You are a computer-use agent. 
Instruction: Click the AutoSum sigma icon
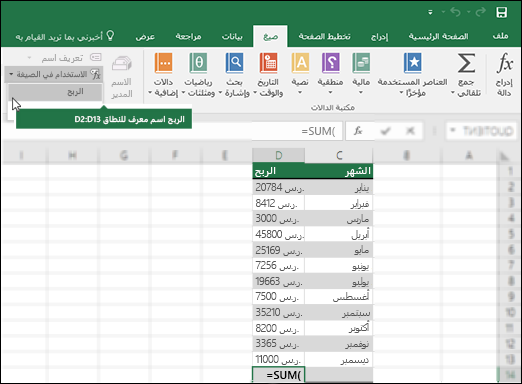pos(466,63)
